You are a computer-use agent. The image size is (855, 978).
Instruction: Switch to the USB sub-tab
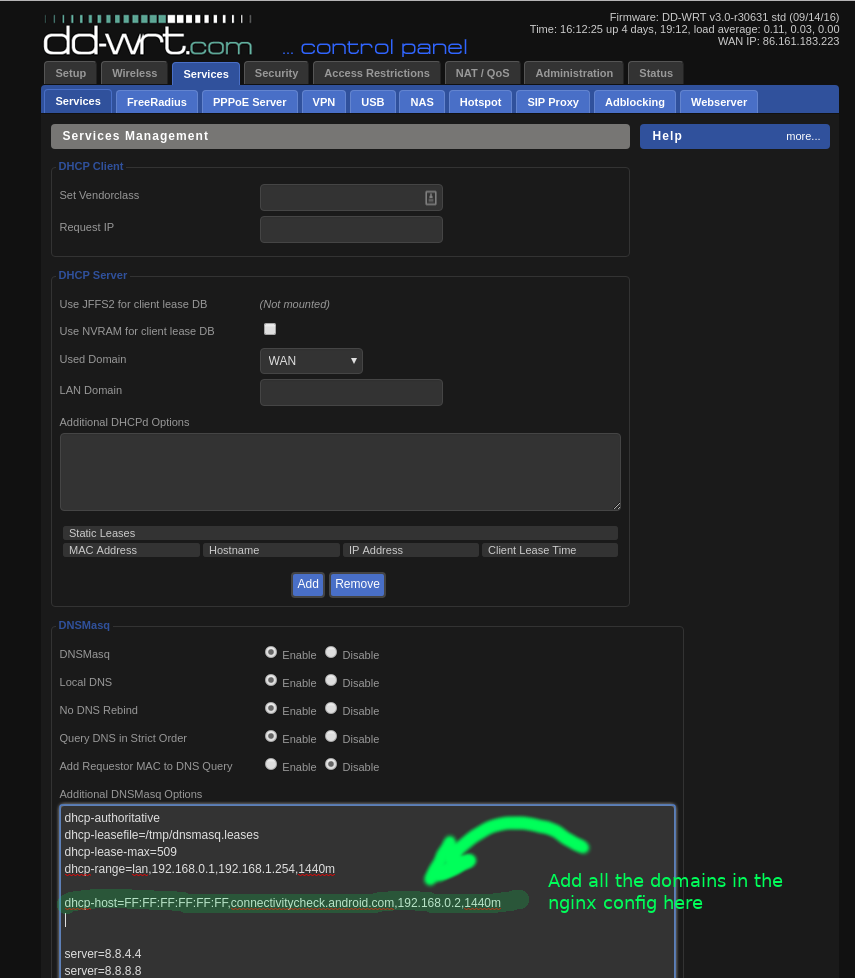point(372,102)
